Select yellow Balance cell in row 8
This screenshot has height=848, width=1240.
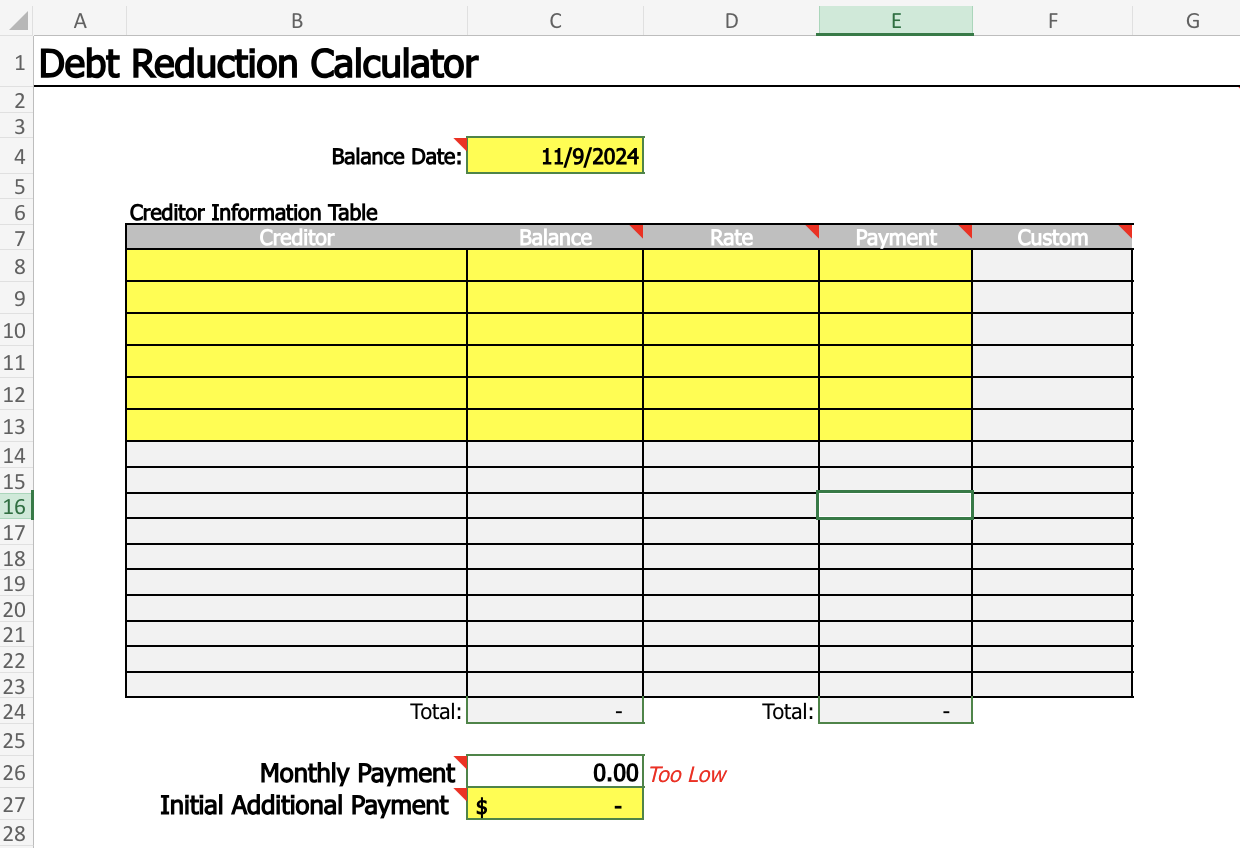click(x=555, y=265)
